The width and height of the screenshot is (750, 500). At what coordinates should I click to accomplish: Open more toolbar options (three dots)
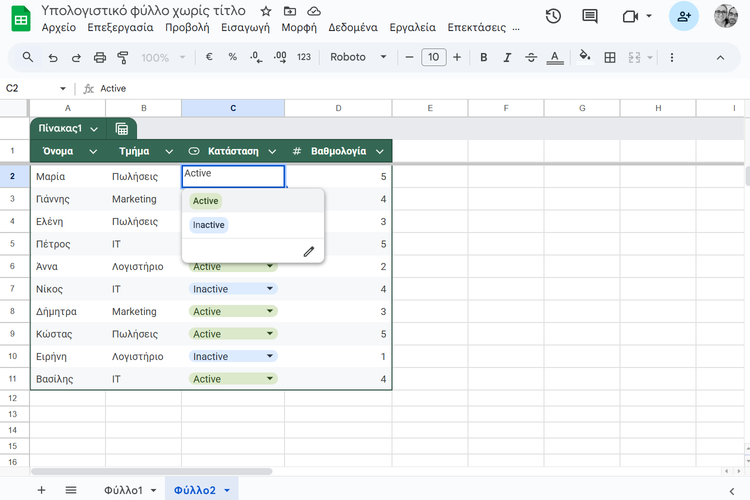click(672, 57)
